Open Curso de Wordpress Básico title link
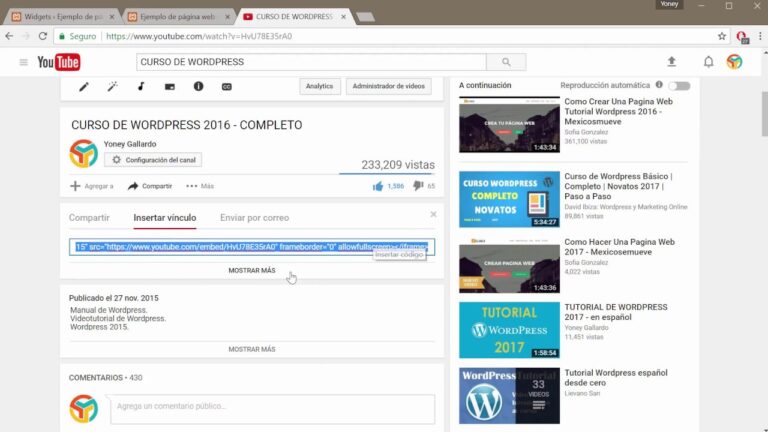This screenshot has height=432, width=768. [x=618, y=186]
